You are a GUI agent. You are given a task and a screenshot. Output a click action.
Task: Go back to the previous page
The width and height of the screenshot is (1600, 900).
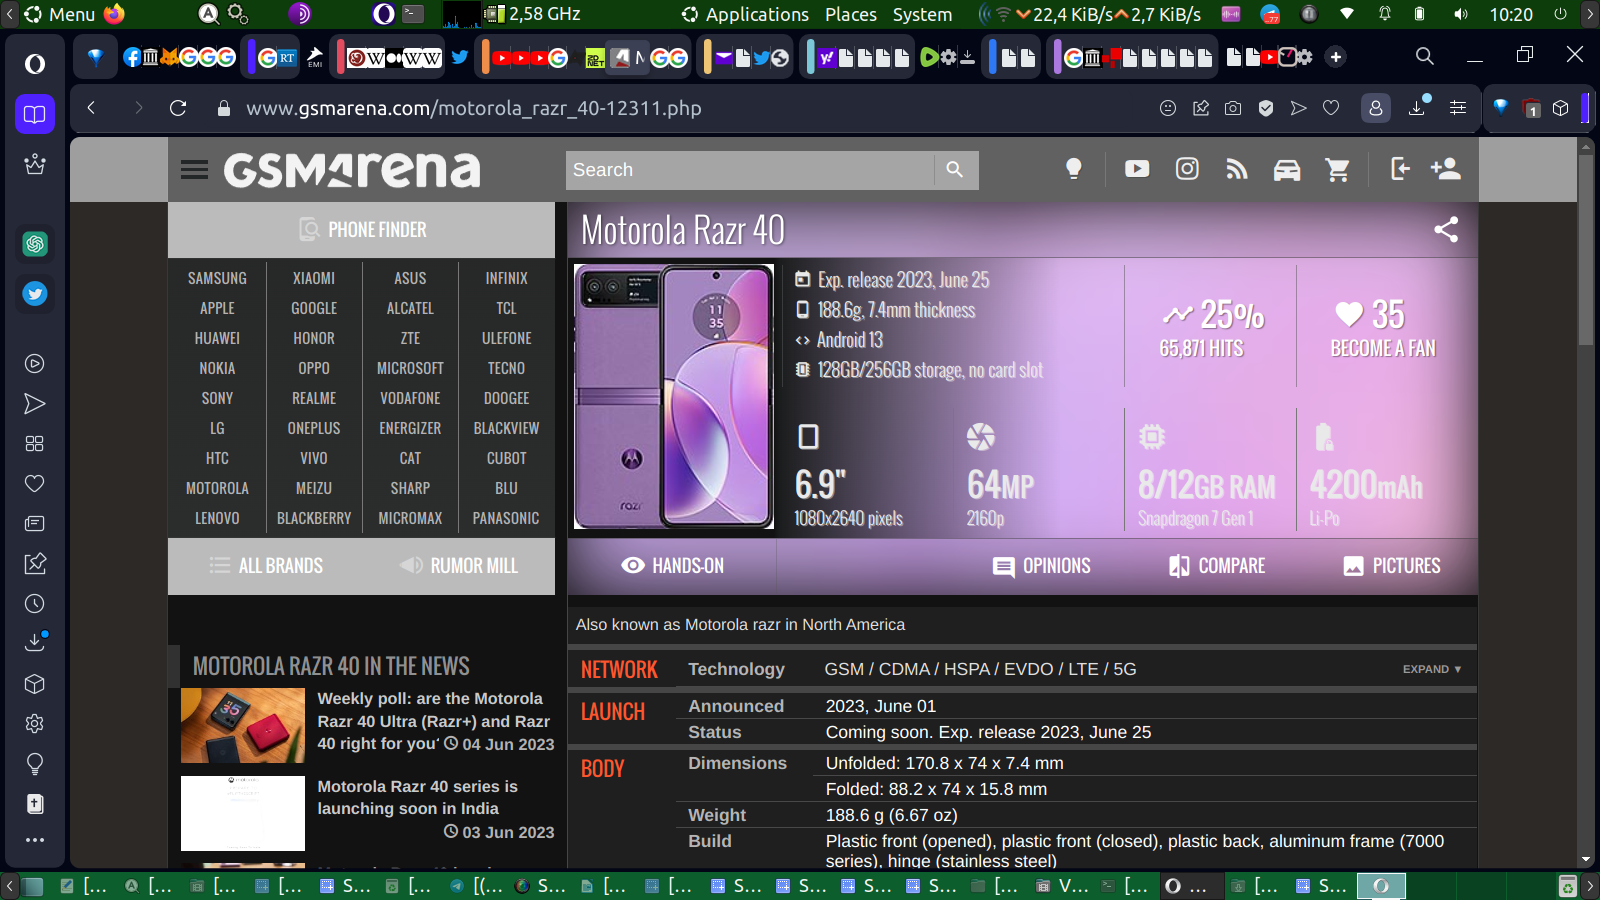(x=91, y=108)
